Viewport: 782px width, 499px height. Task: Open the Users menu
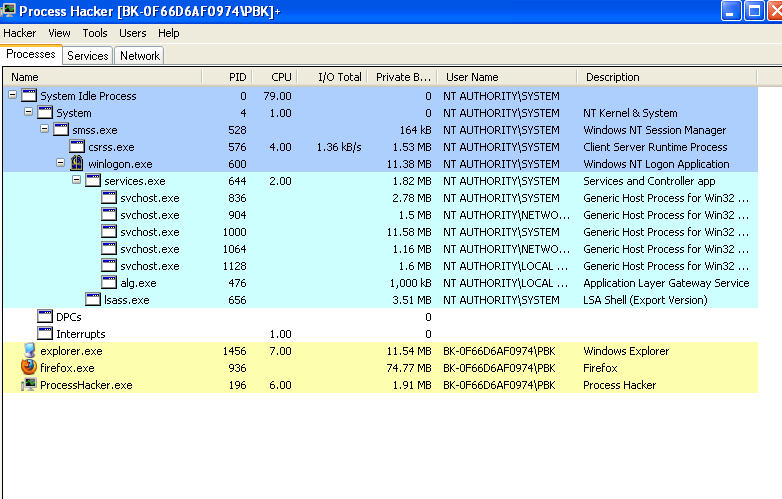point(133,33)
